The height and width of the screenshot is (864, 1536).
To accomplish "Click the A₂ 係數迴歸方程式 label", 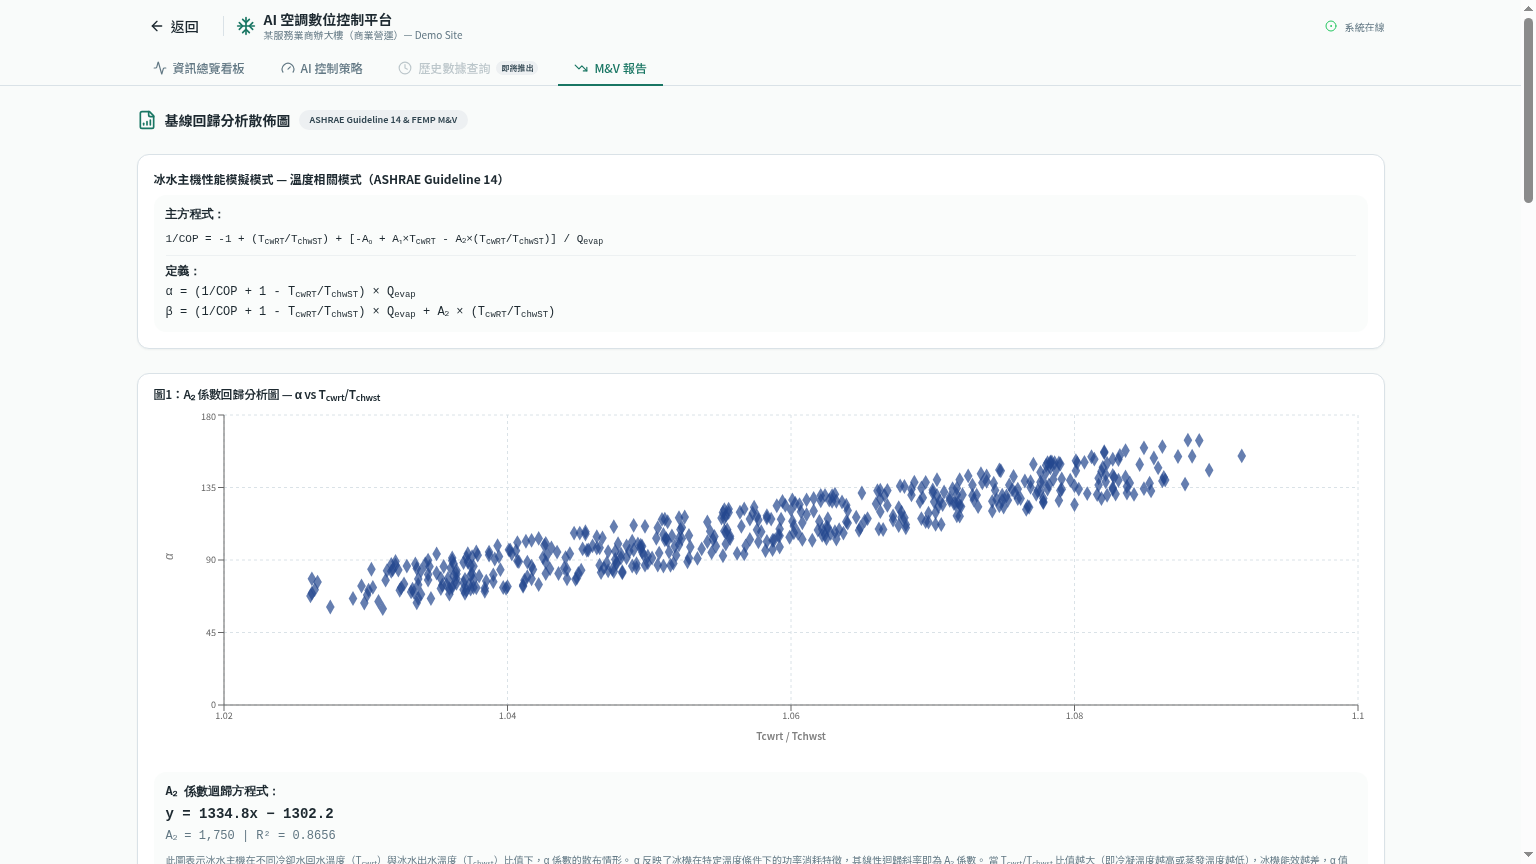I will coord(221,791).
